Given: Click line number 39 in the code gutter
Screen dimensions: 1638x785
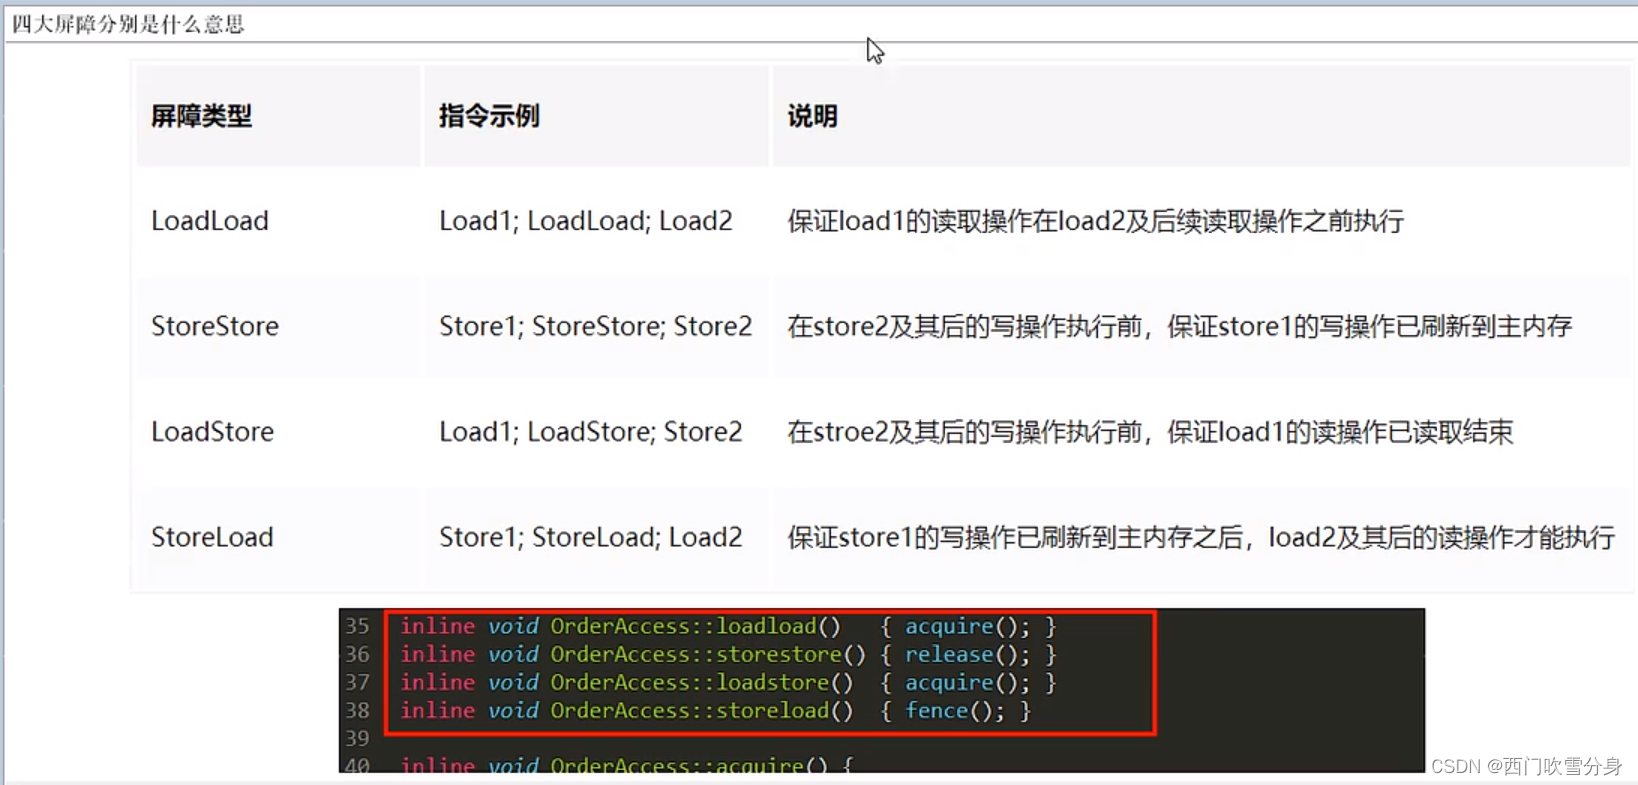Looking at the screenshot, I should click(357, 738).
